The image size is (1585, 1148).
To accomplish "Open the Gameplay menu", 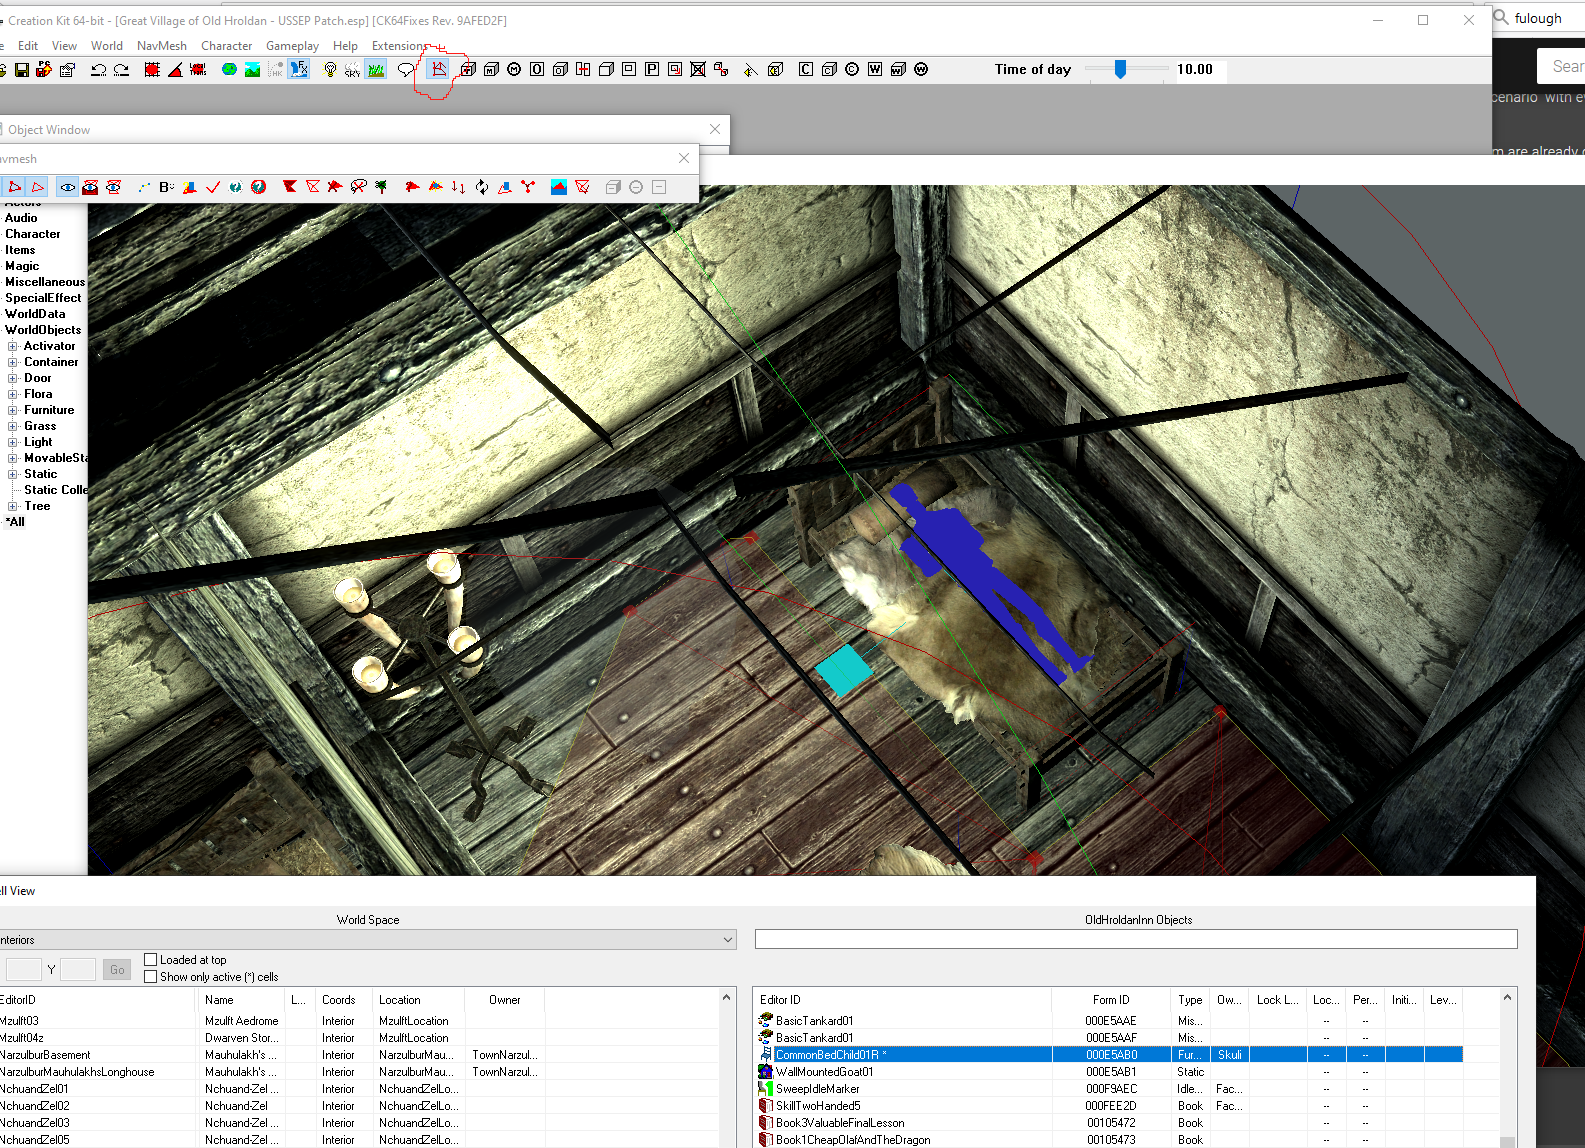I will click(292, 46).
